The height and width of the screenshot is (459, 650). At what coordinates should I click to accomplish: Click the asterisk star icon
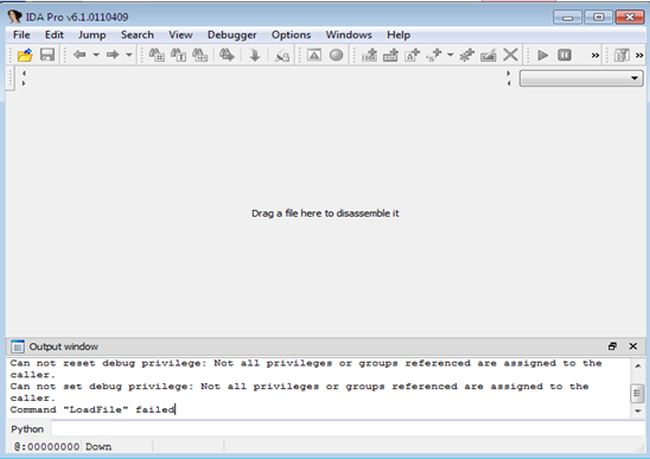click(467, 55)
